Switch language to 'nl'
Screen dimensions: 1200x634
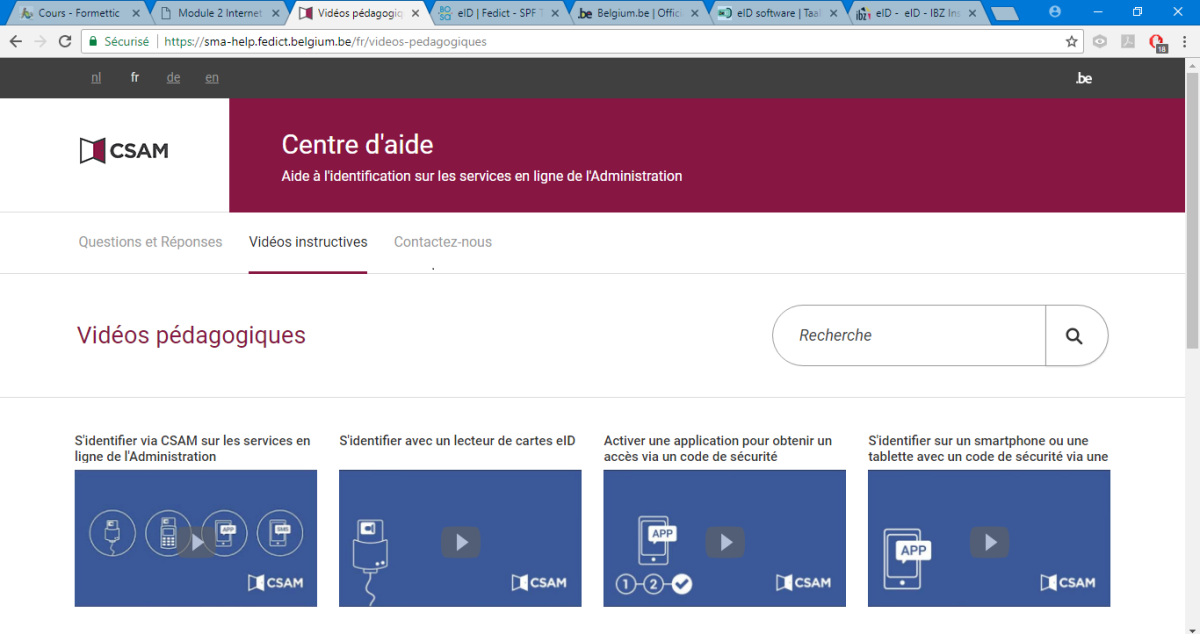(96, 78)
